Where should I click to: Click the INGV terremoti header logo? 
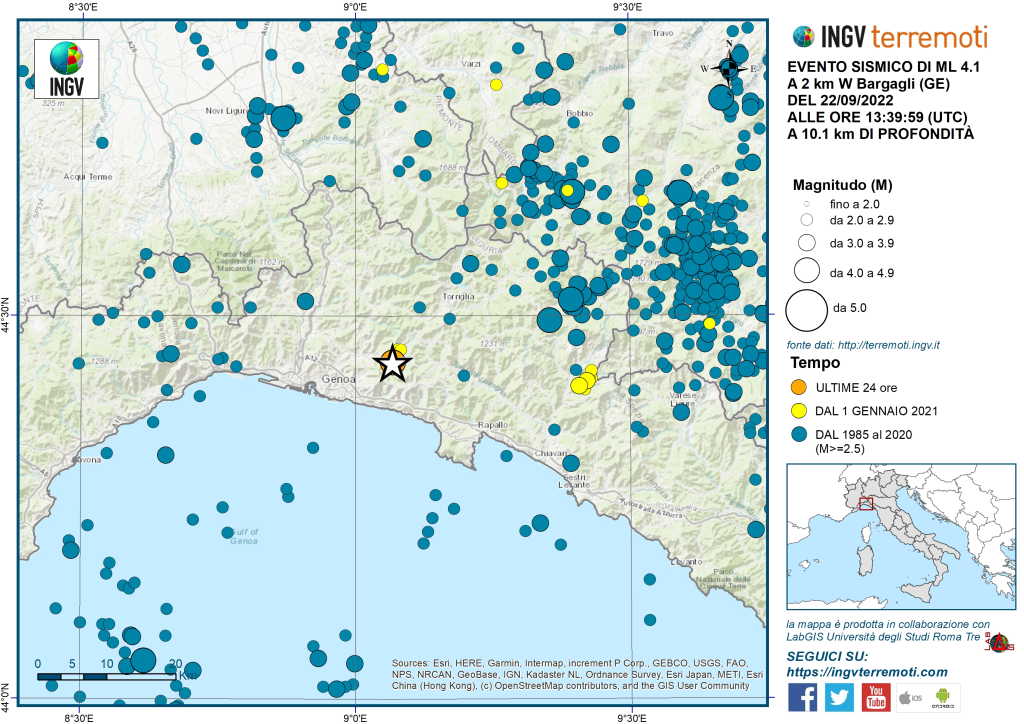[889, 37]
